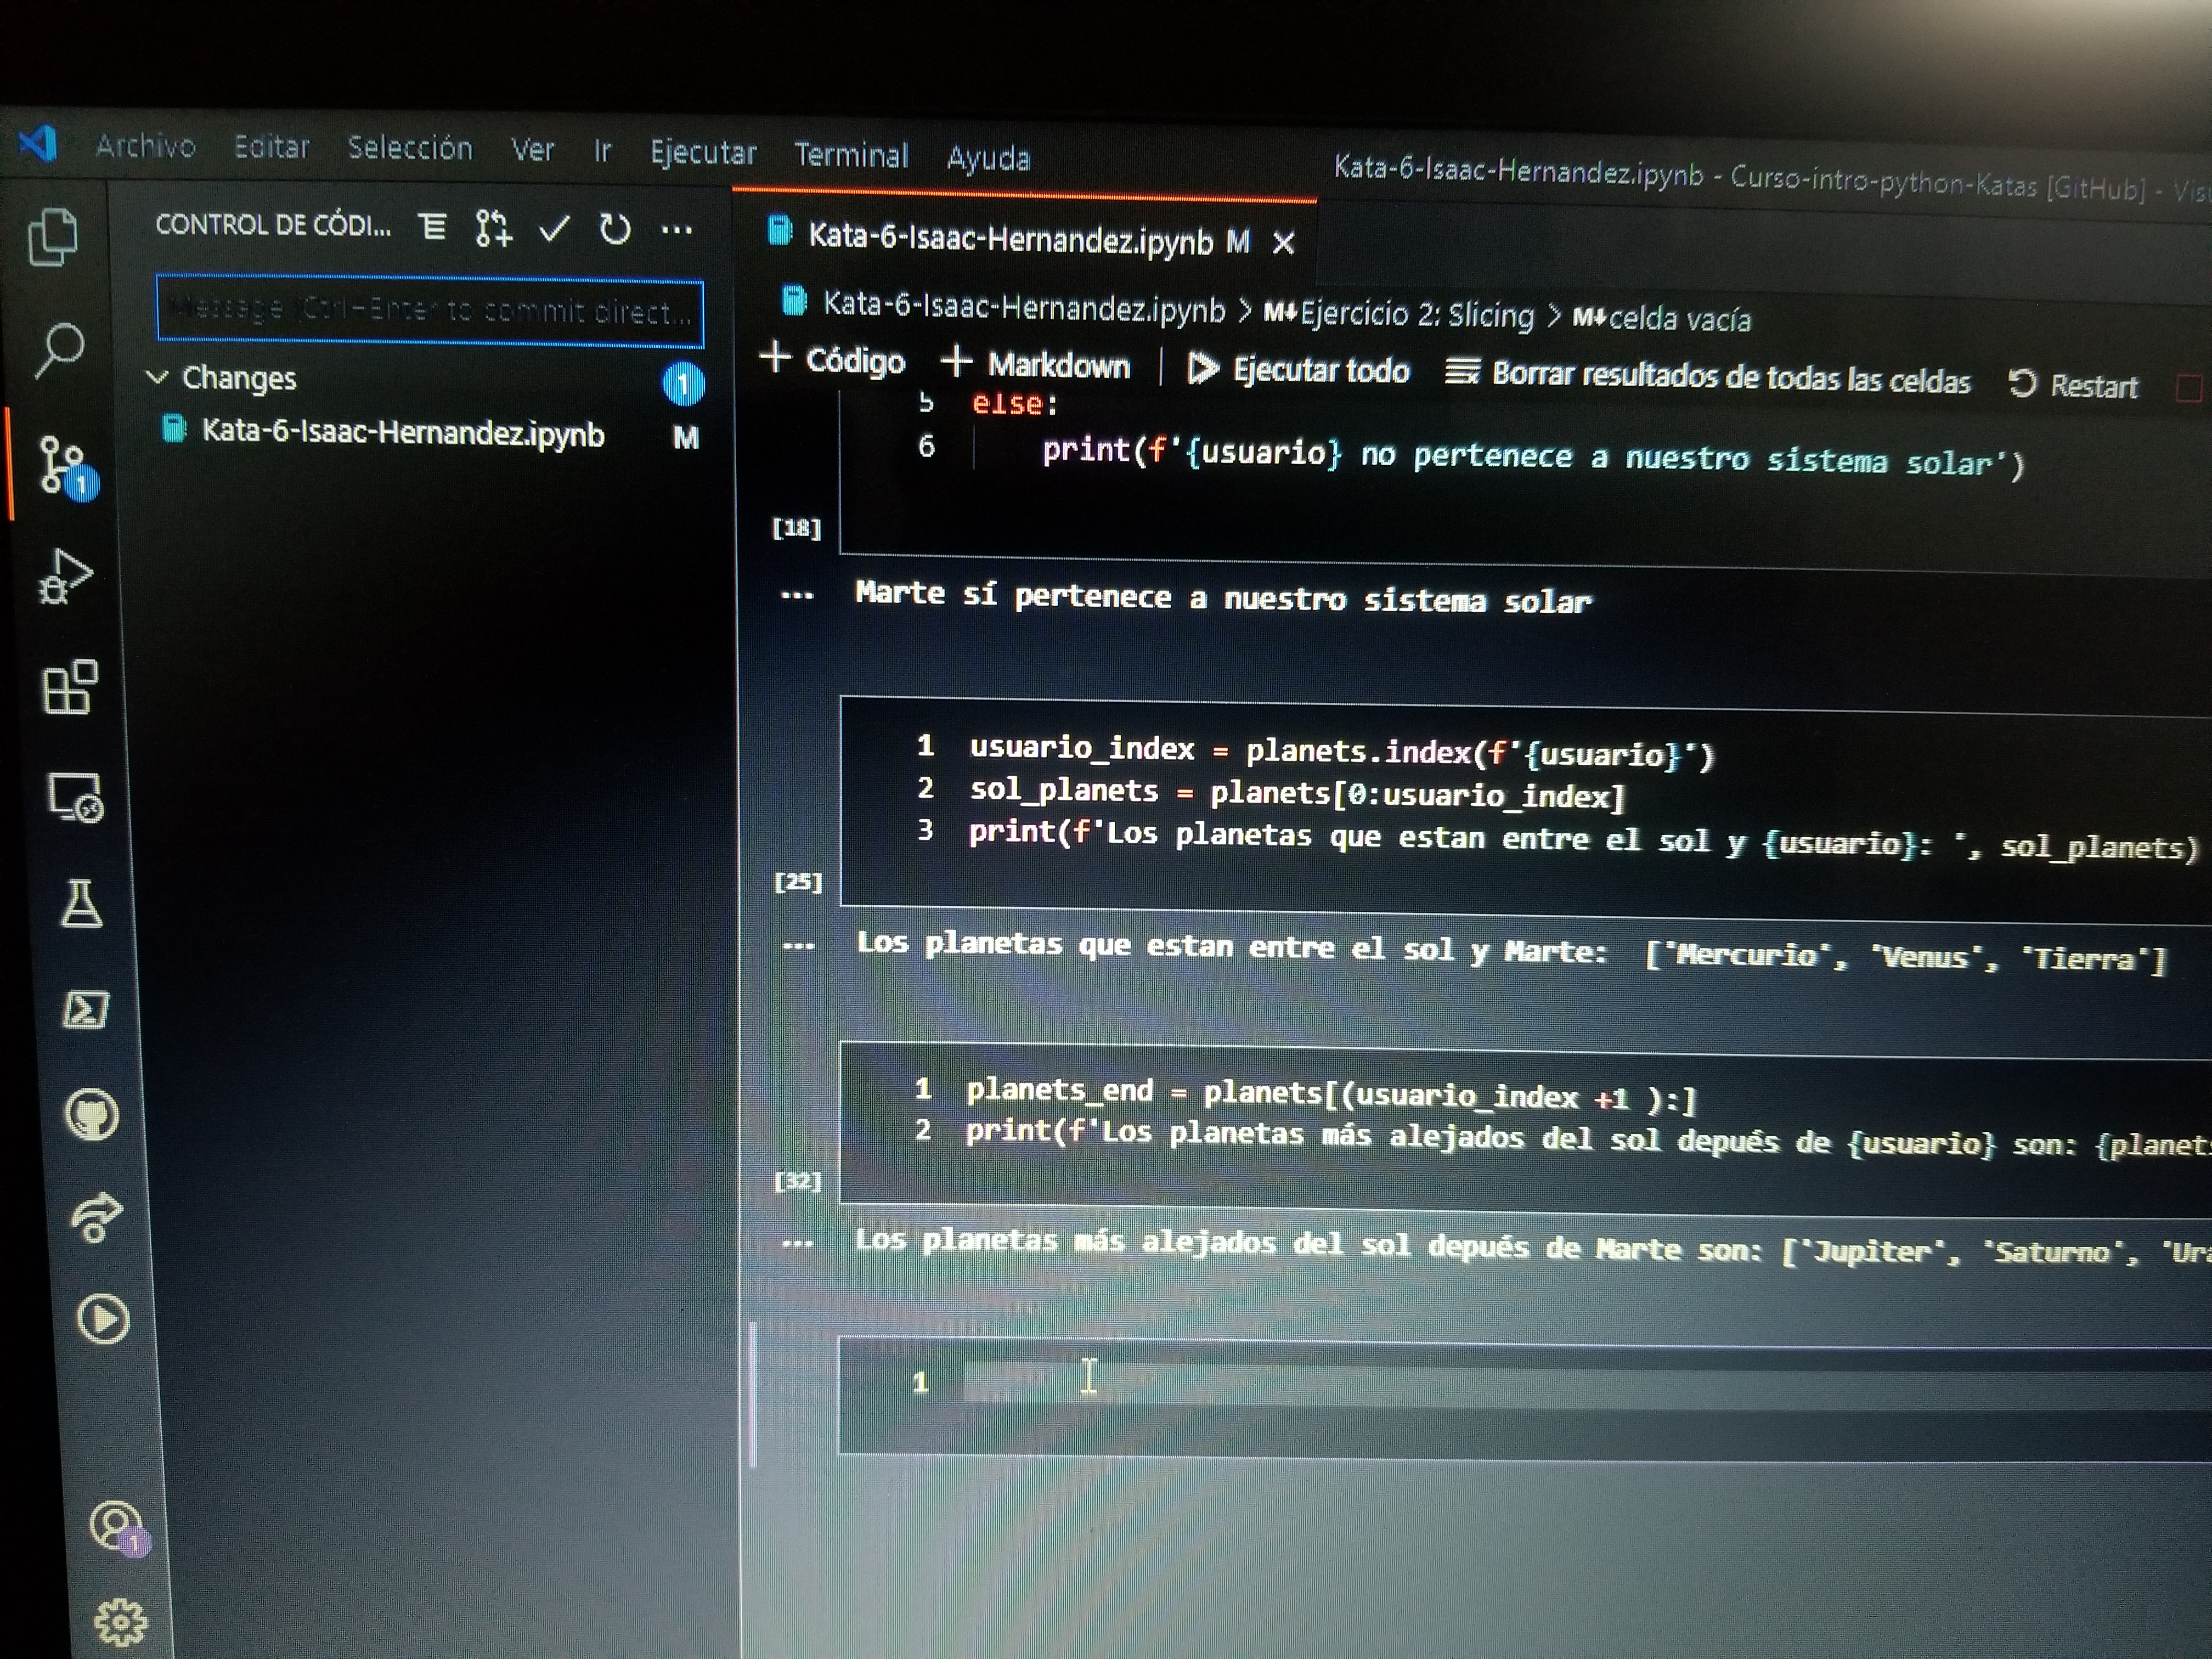
Task: Open the changed Kata-6-Isaac-Hernandez.ipynb file in Changes
Action: [403, 433]
